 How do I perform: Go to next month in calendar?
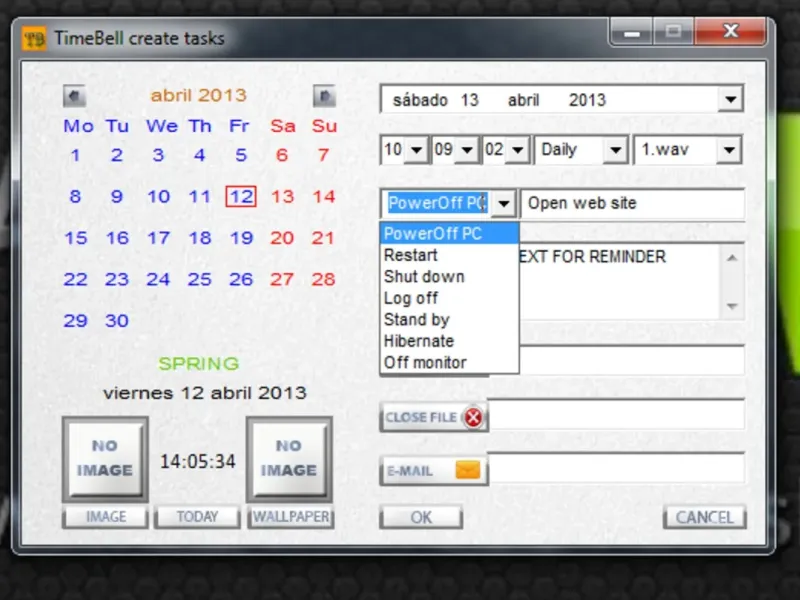click(324, 96)
